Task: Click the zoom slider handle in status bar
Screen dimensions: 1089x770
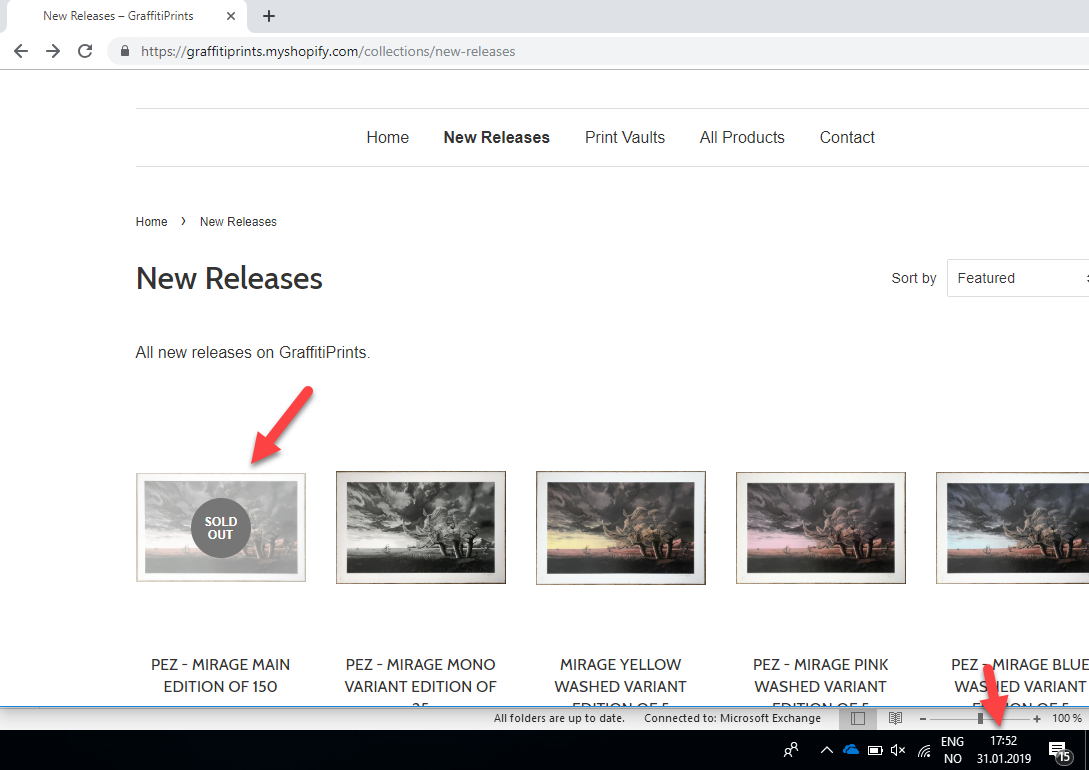Action: (x=980, y=718)
